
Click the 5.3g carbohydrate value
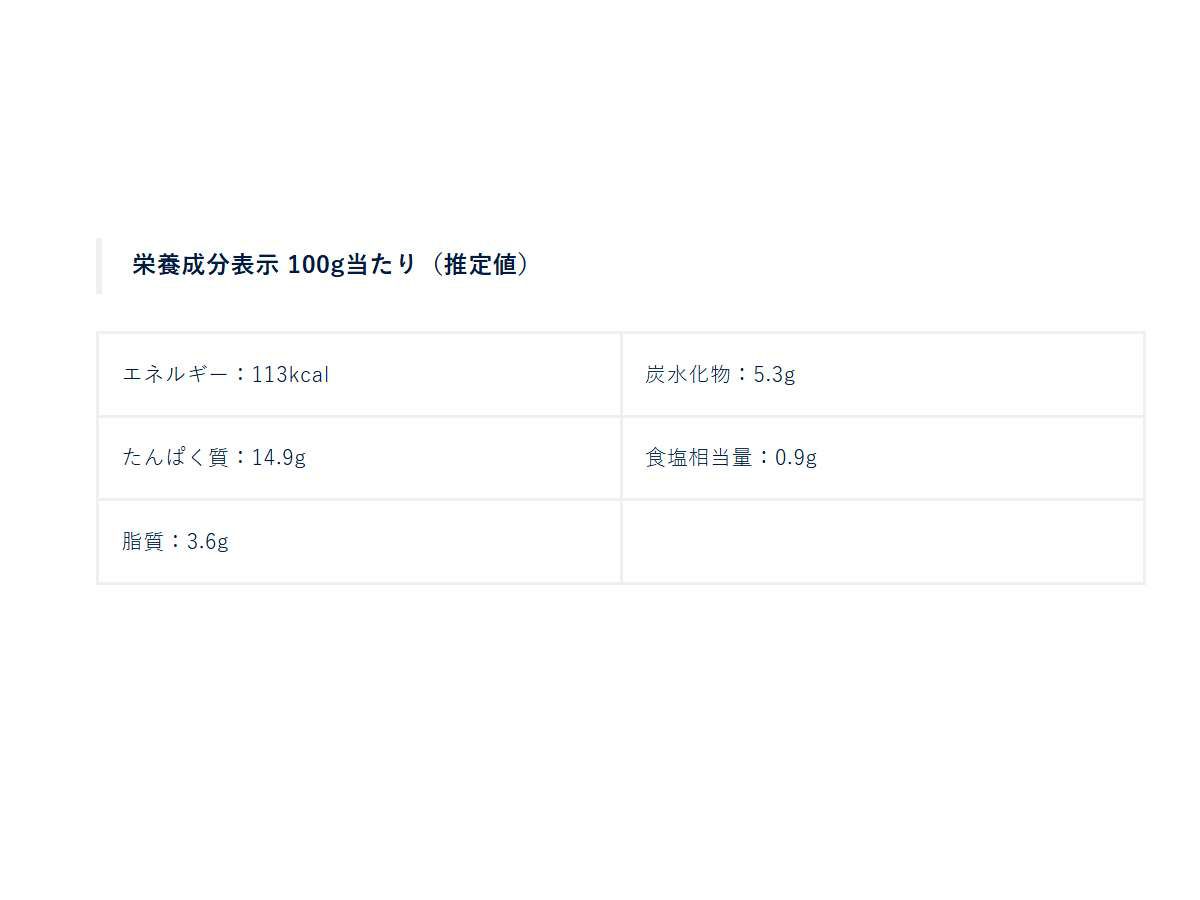click(775, 375)
